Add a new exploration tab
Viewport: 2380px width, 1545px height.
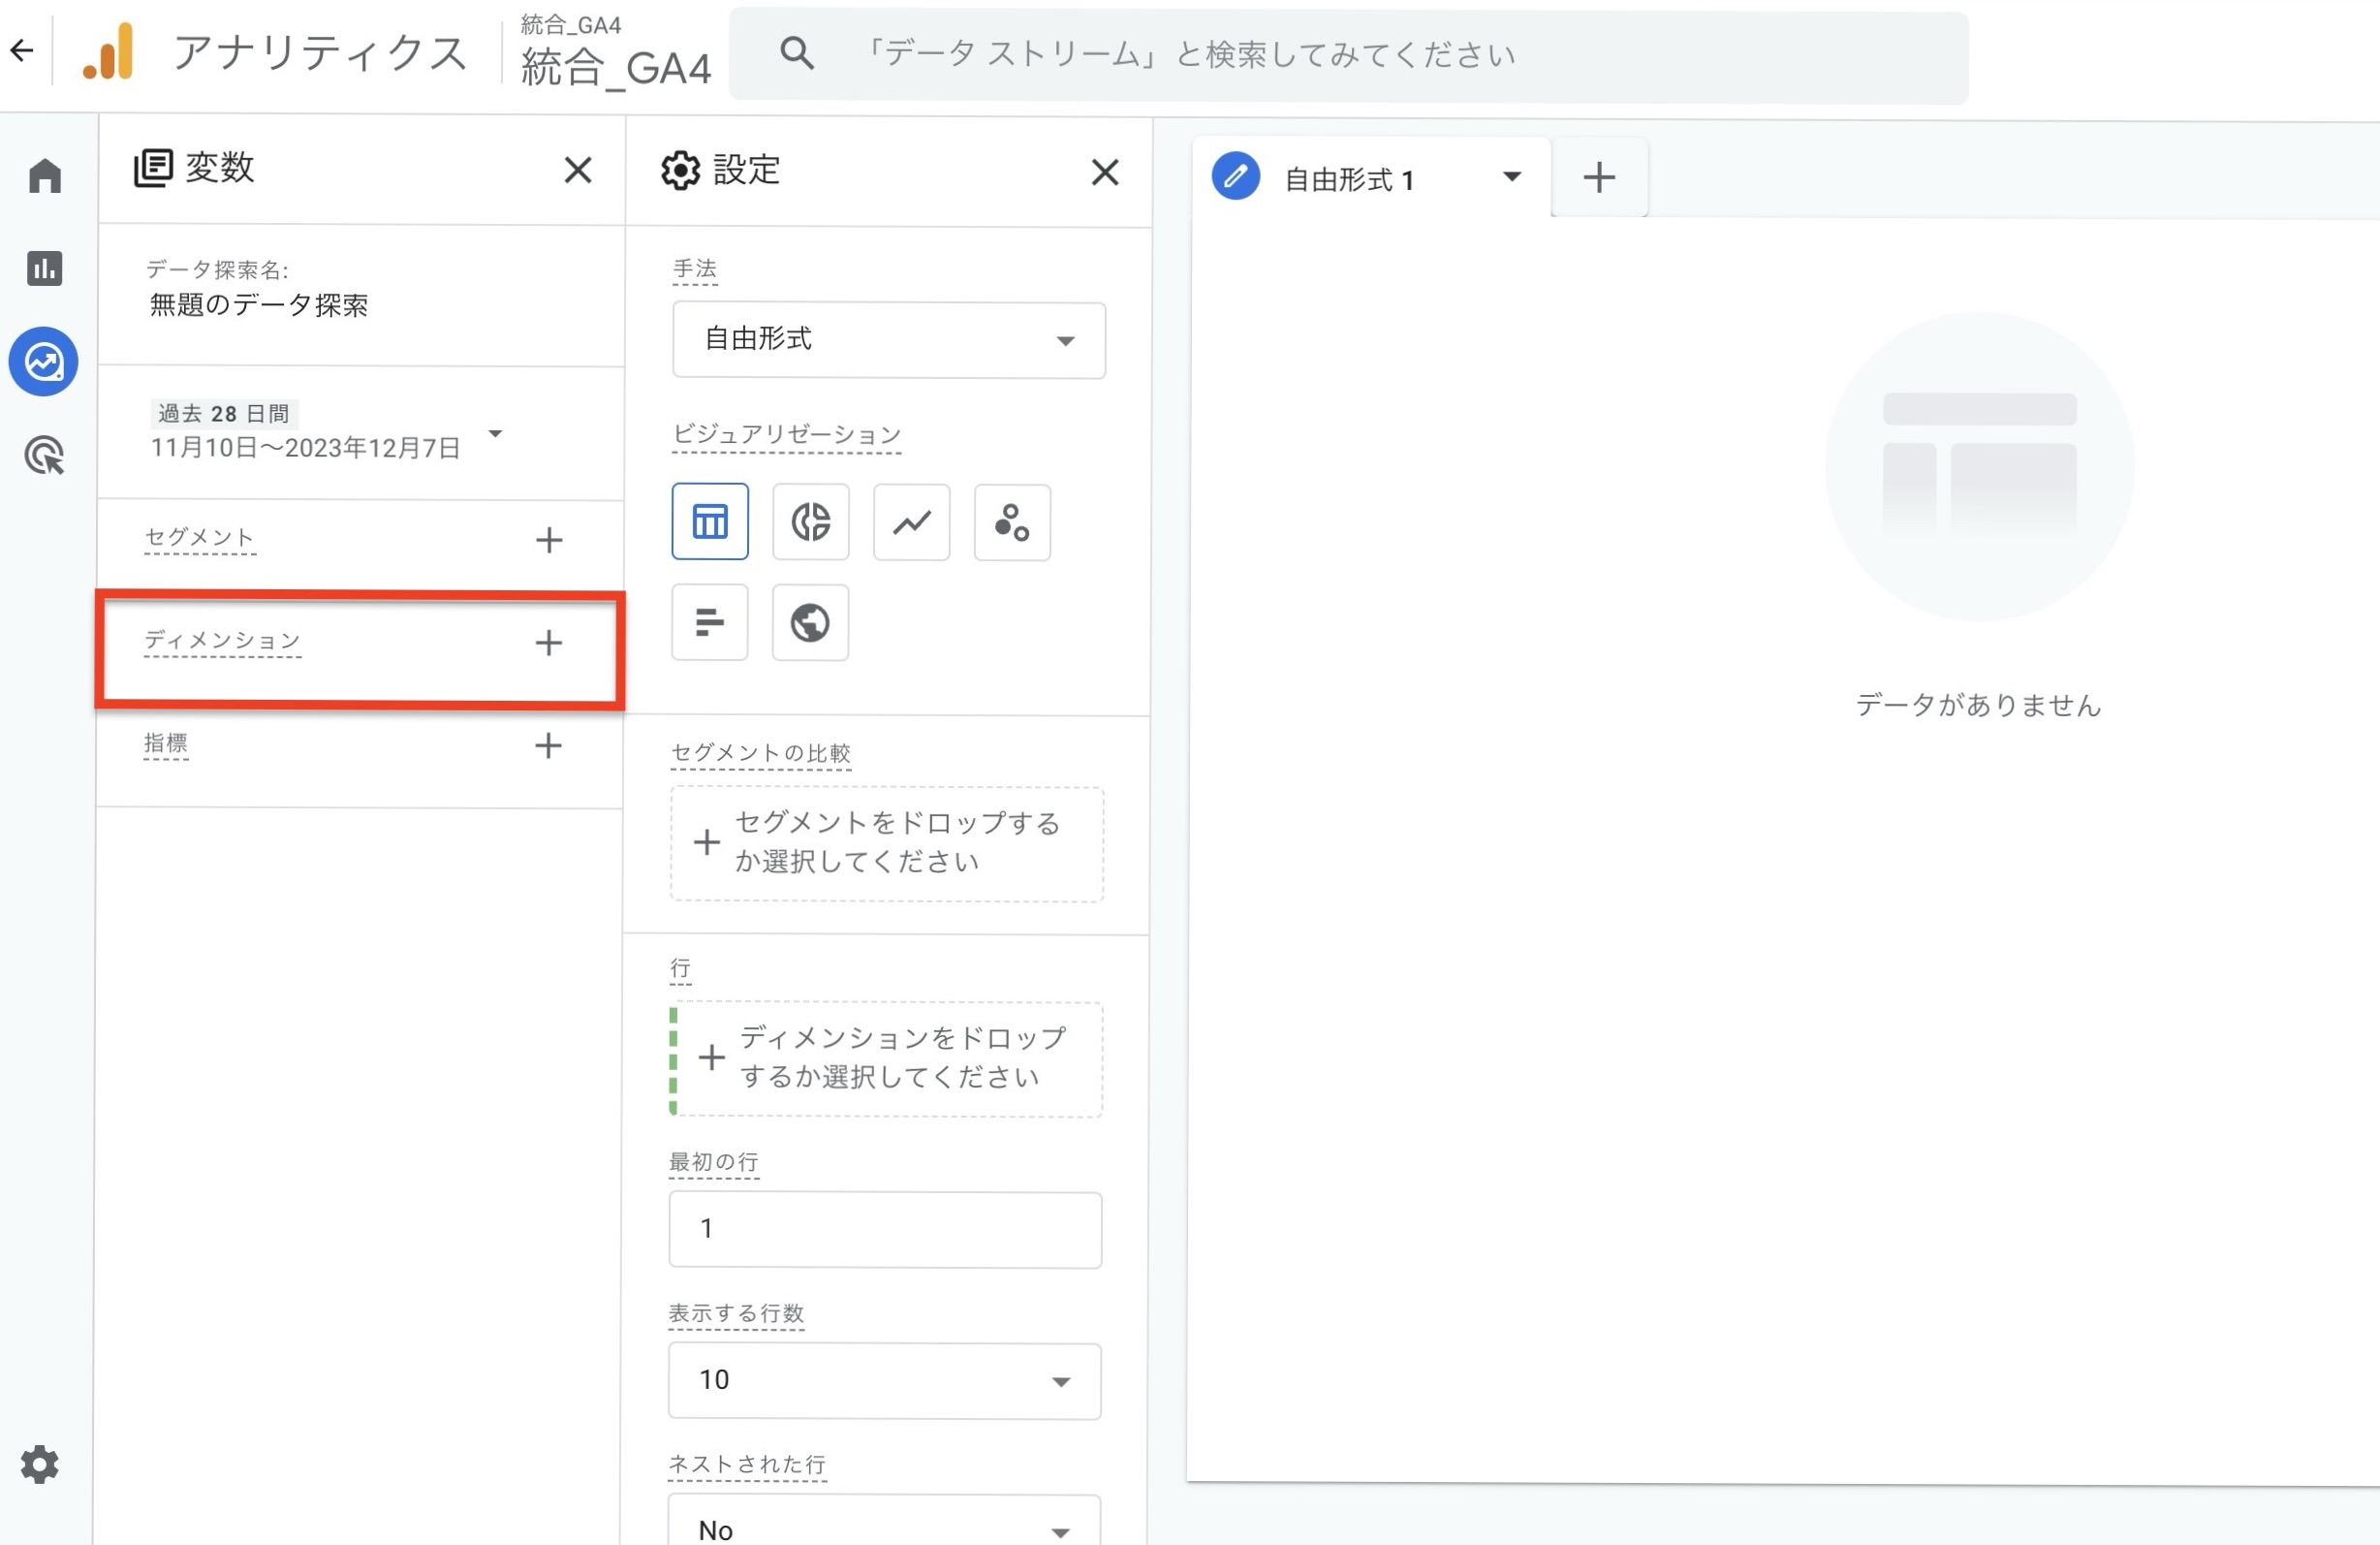tap(1598, 178)
